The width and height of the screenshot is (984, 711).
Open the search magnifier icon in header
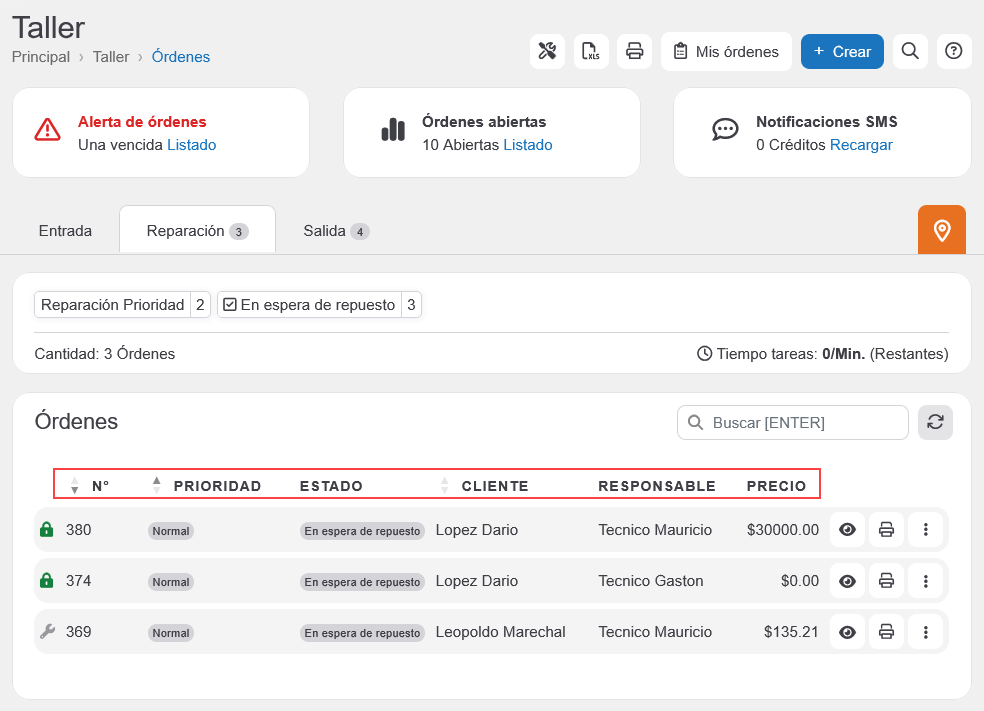click(x=909, y=51)
